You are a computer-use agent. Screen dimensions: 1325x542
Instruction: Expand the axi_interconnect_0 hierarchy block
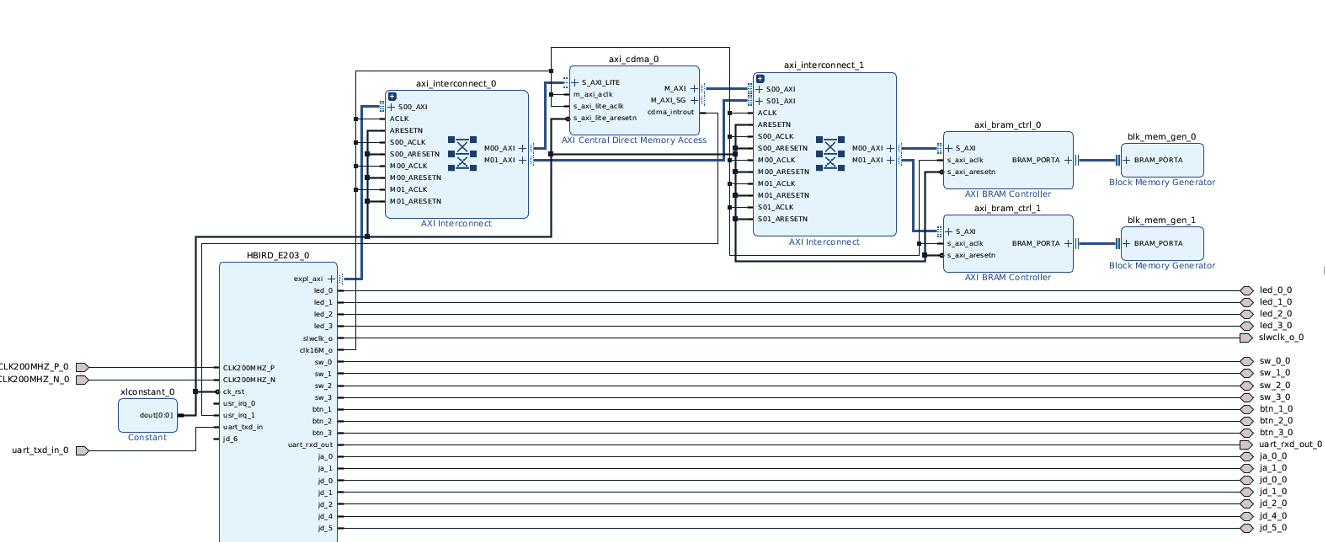pos(392,96)
